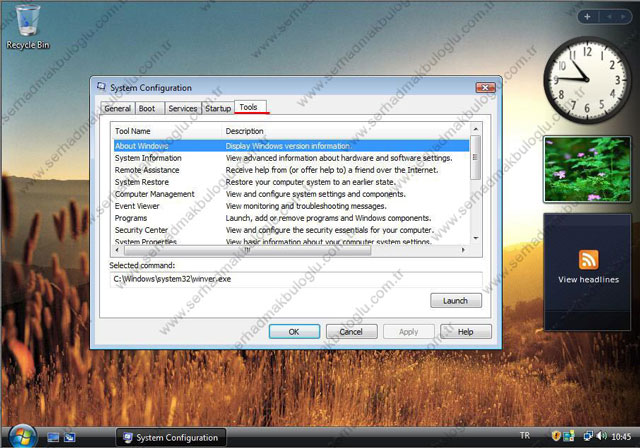The height and width of the screenshot is (448, 640).
Task: Open the security shield tray icon
Action: [556, 436]
